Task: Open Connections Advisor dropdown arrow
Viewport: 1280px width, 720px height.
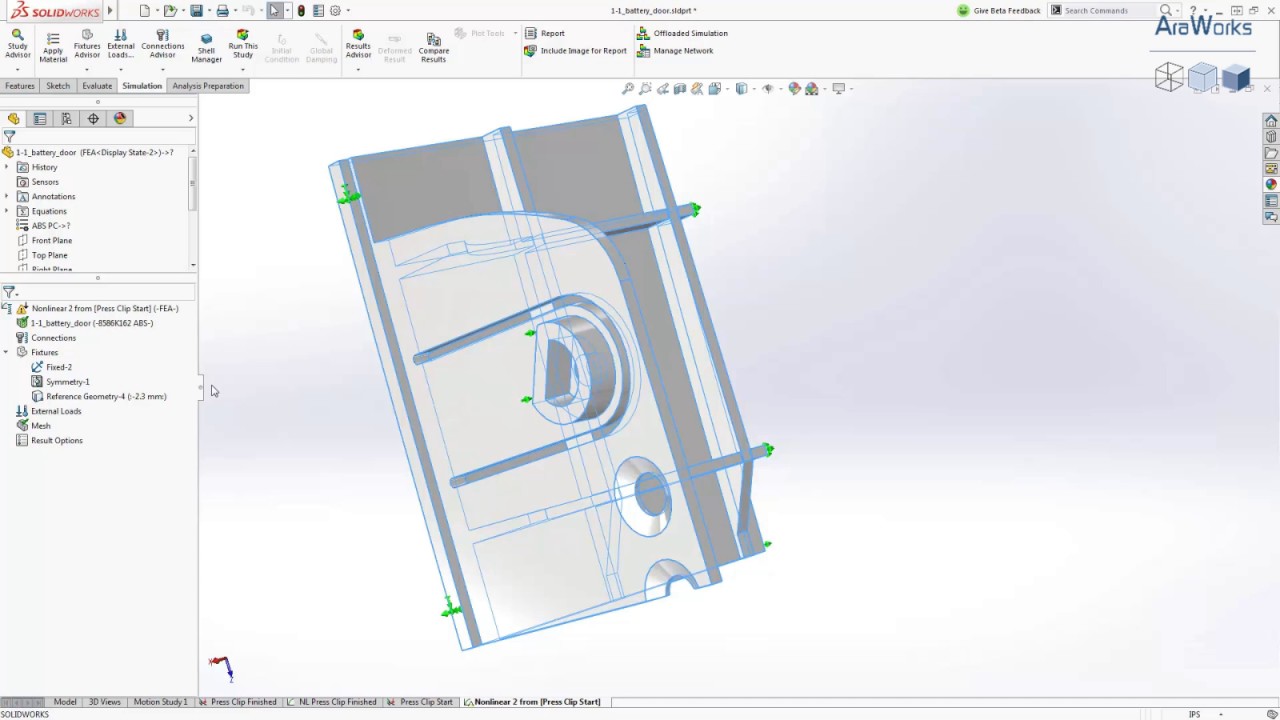Action: [162, 70]
